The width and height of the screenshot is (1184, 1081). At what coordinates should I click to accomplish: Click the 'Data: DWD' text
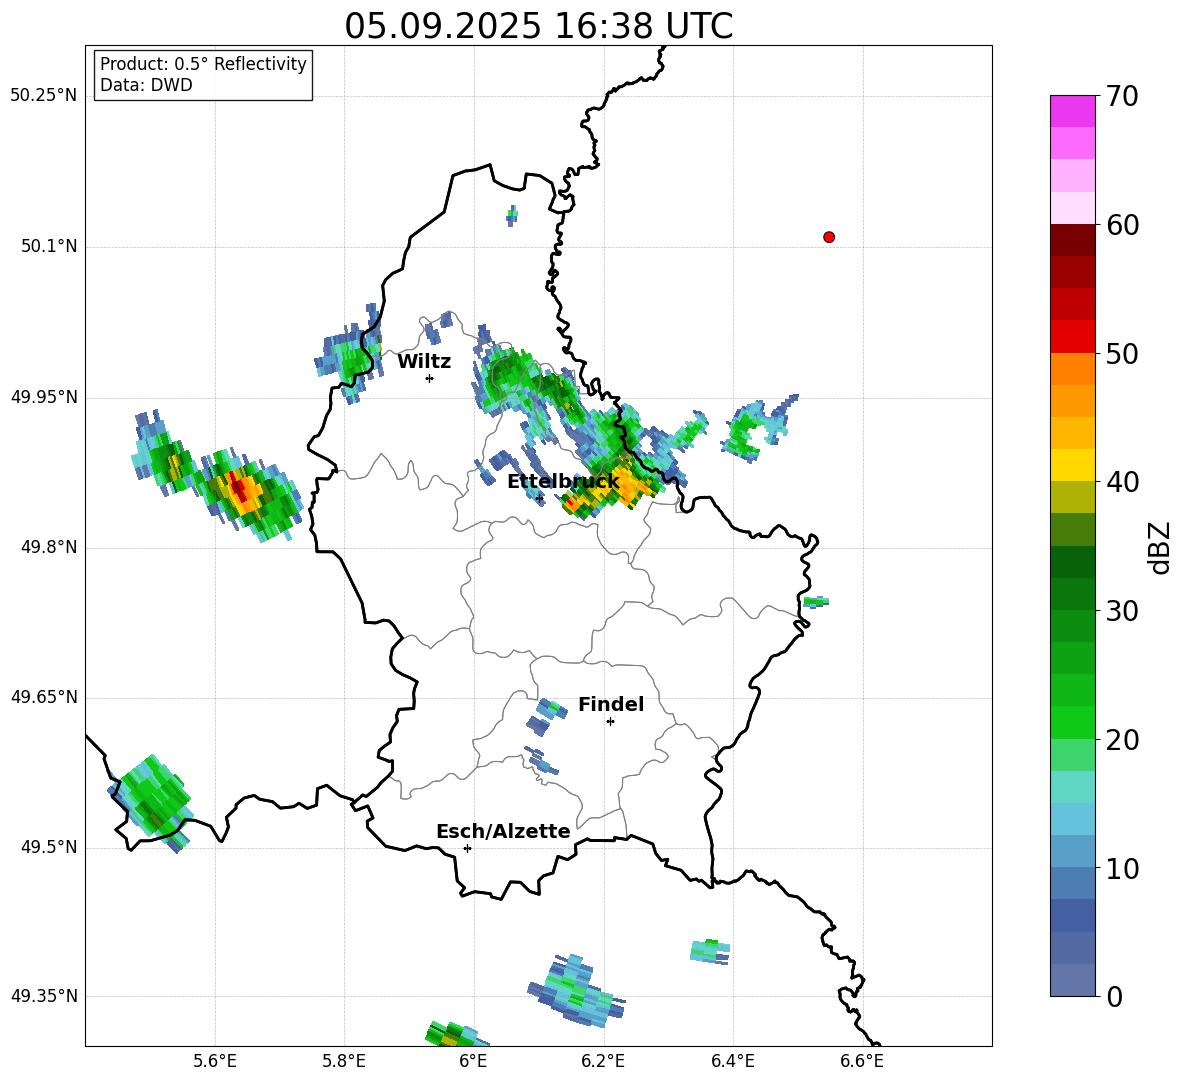point(146,85)
